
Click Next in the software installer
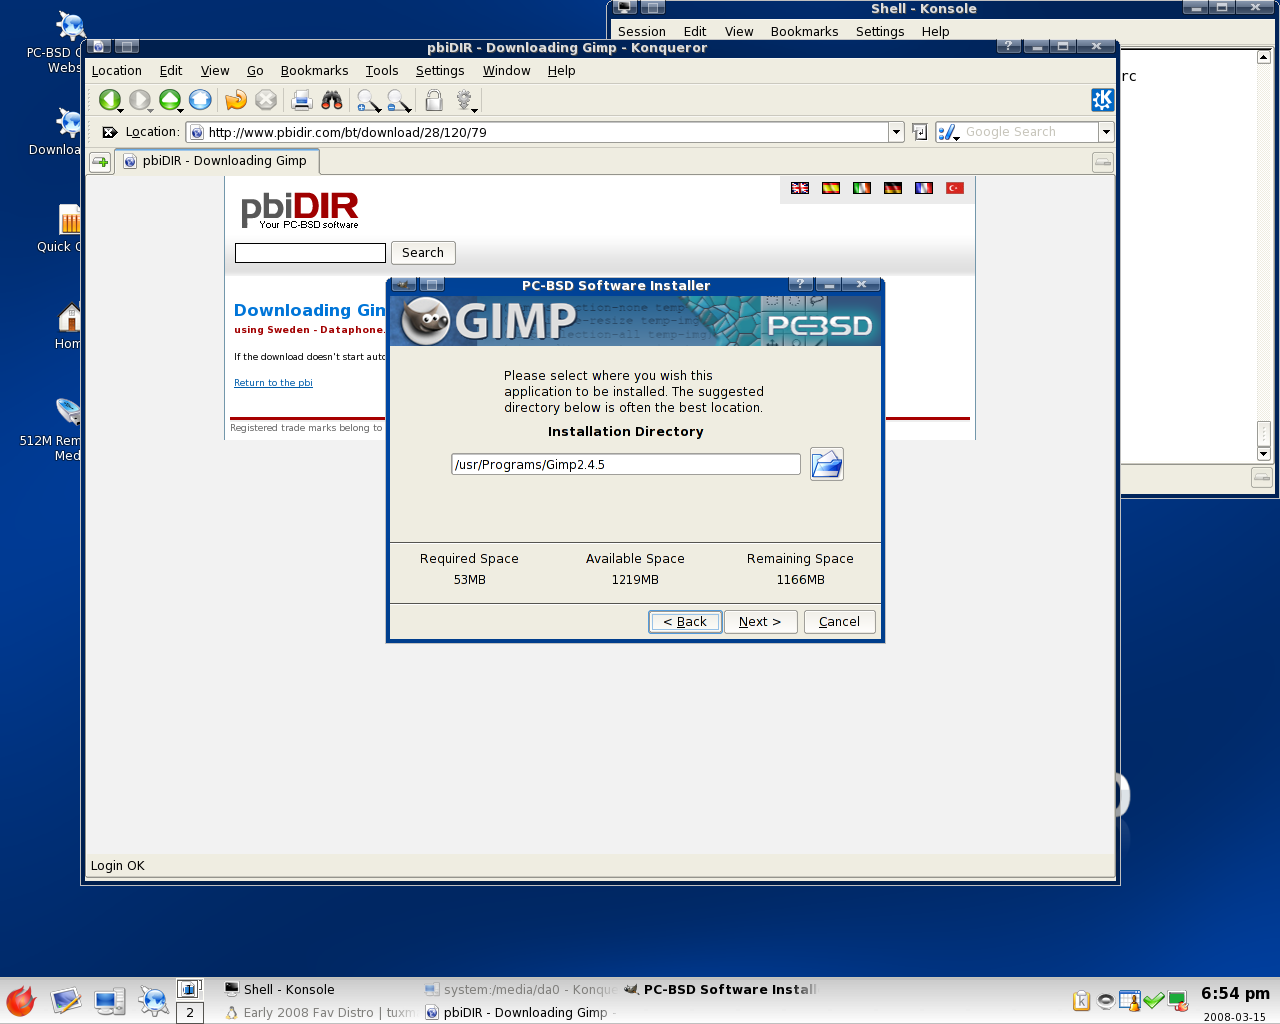(x=760, y=622)
